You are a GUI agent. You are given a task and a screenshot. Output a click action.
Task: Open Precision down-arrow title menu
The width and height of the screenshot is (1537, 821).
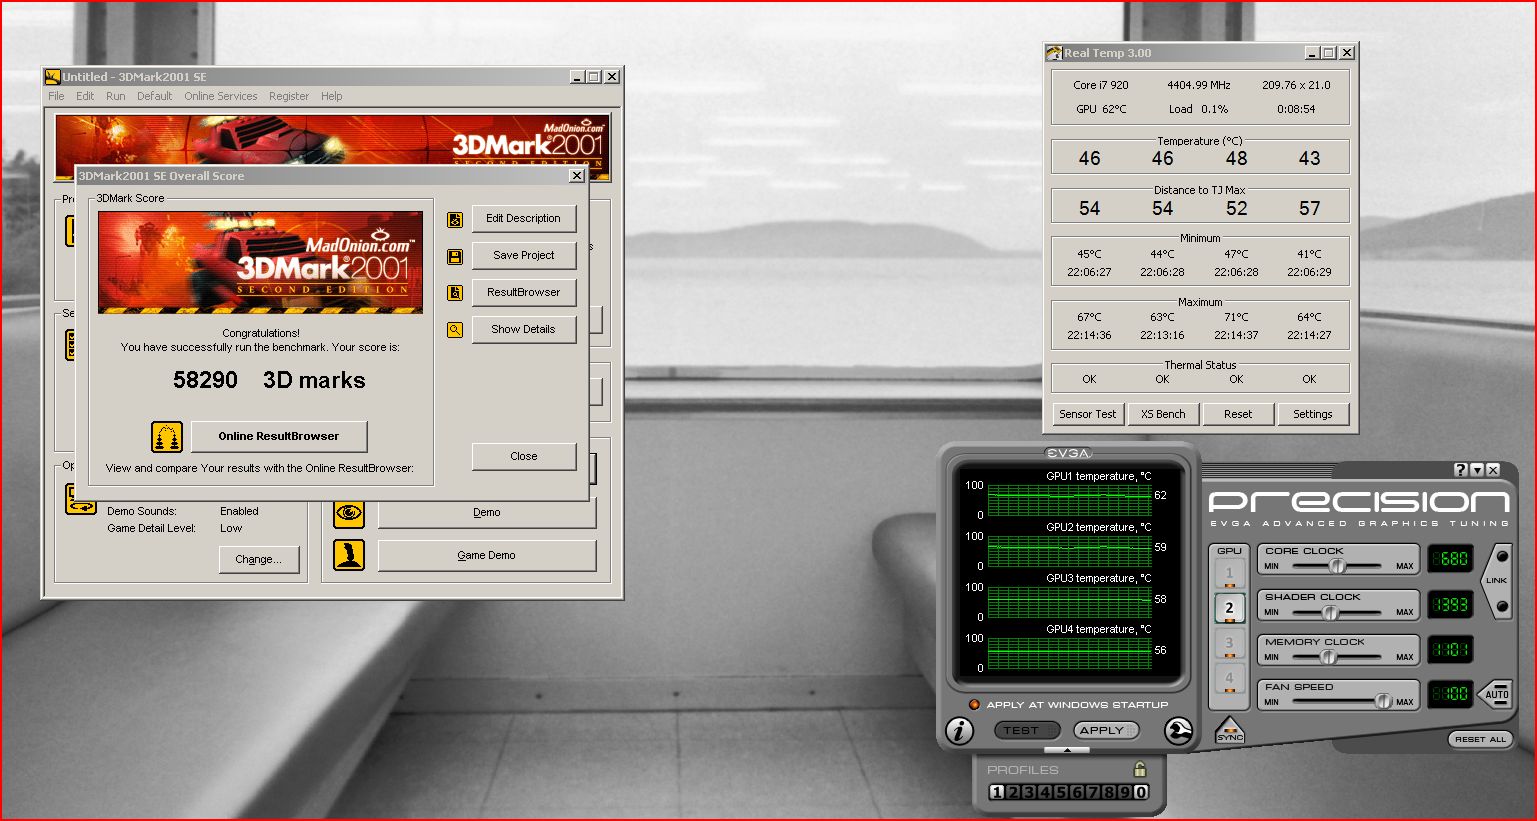(1477, 470)
